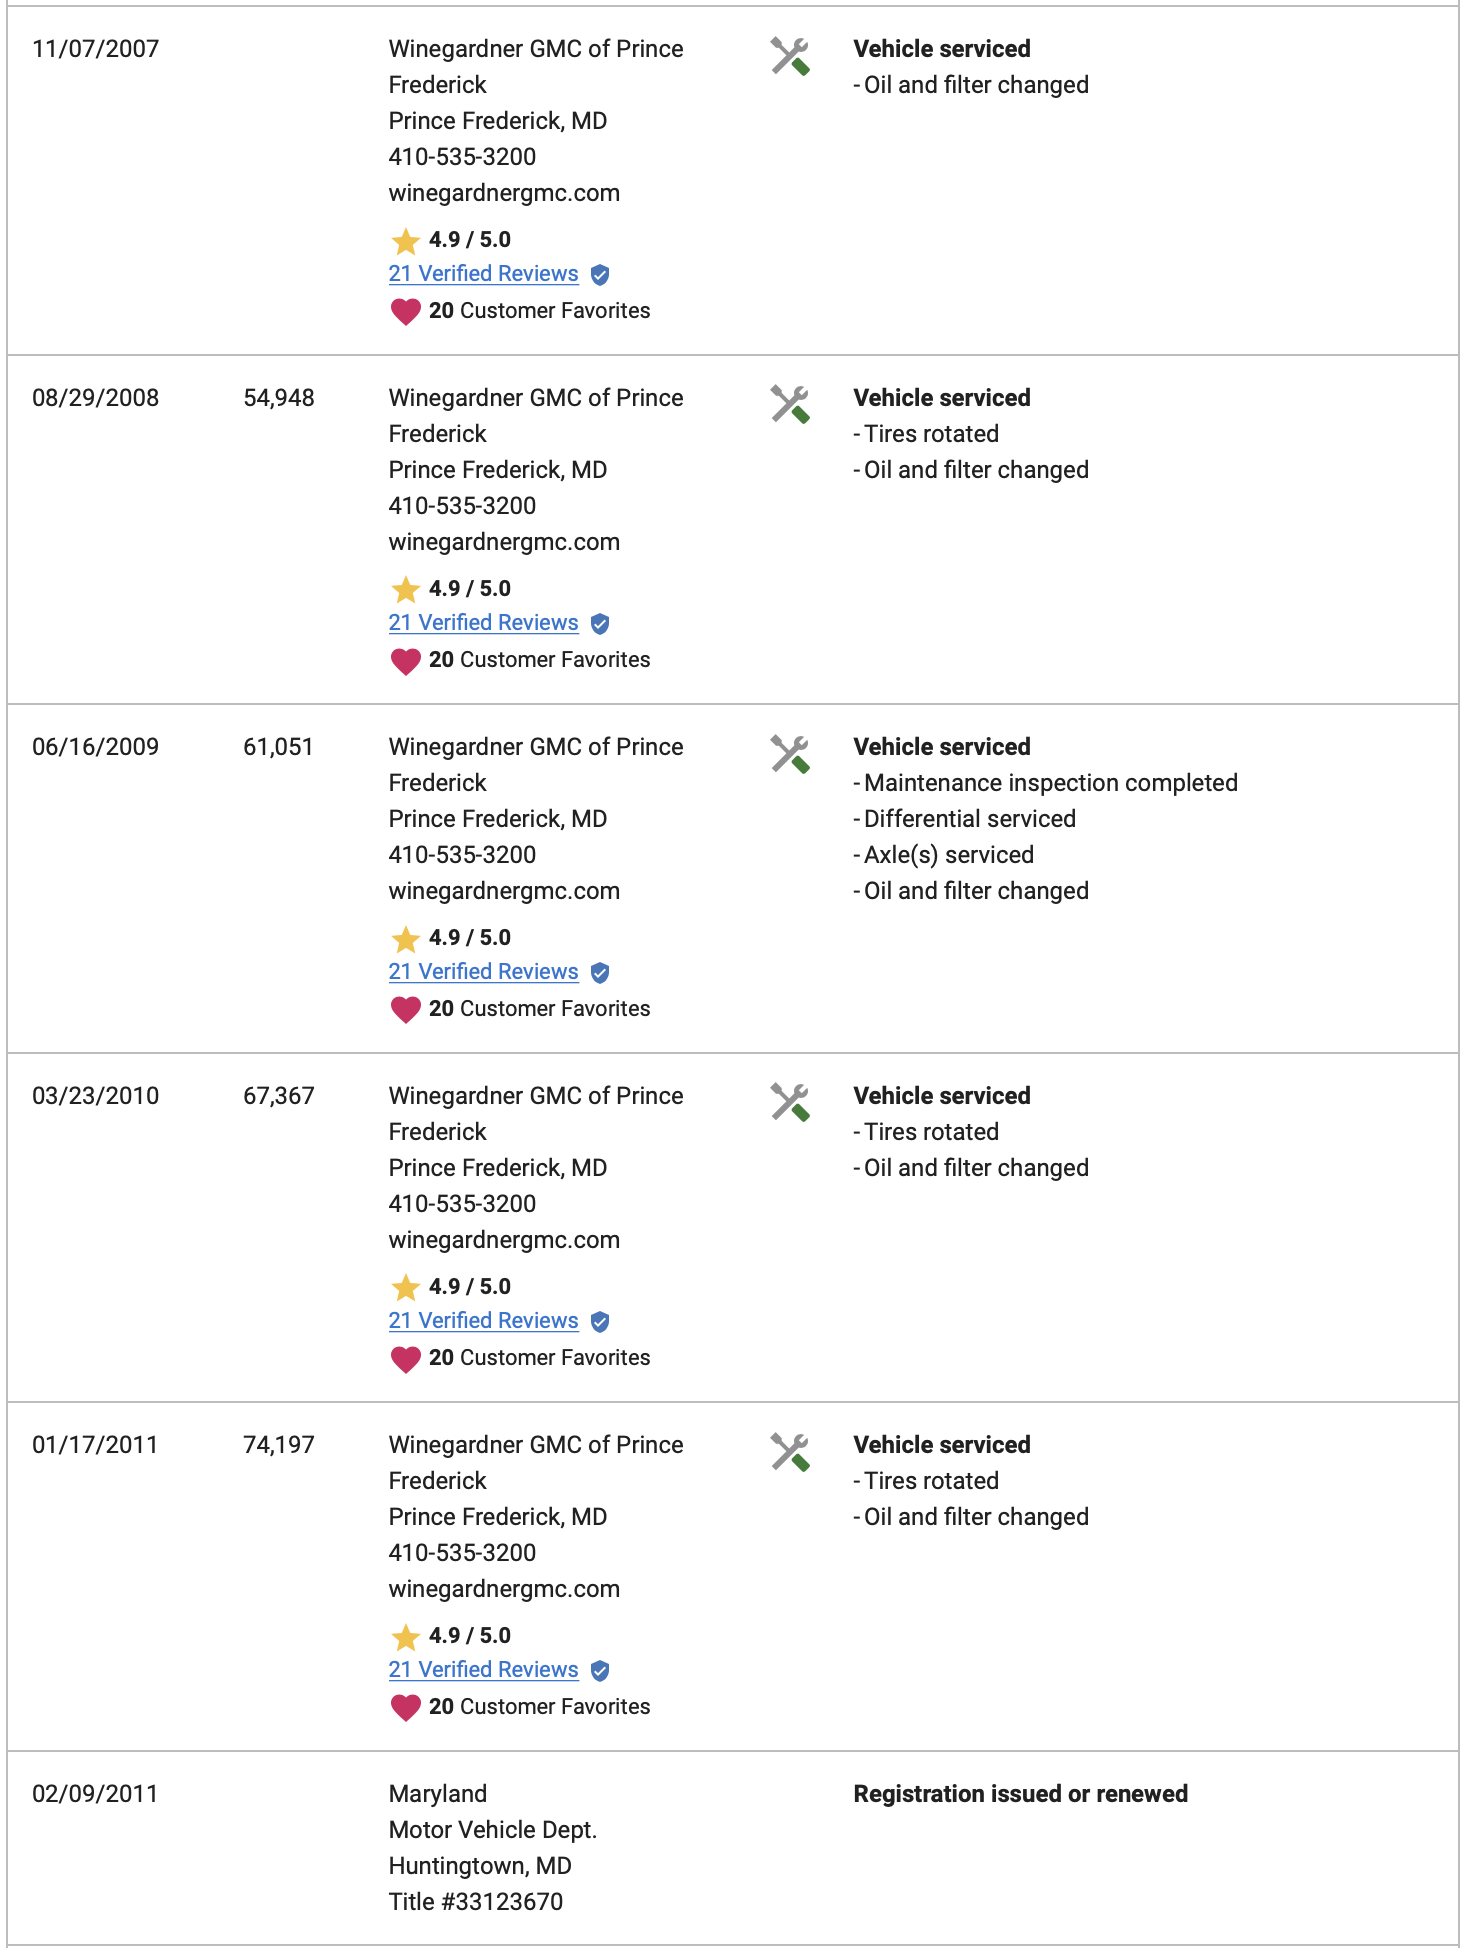Click winegardnergmc.com in the 06/16/2009 entry
Viewport: 1466px width, 1948px height.
504,891
